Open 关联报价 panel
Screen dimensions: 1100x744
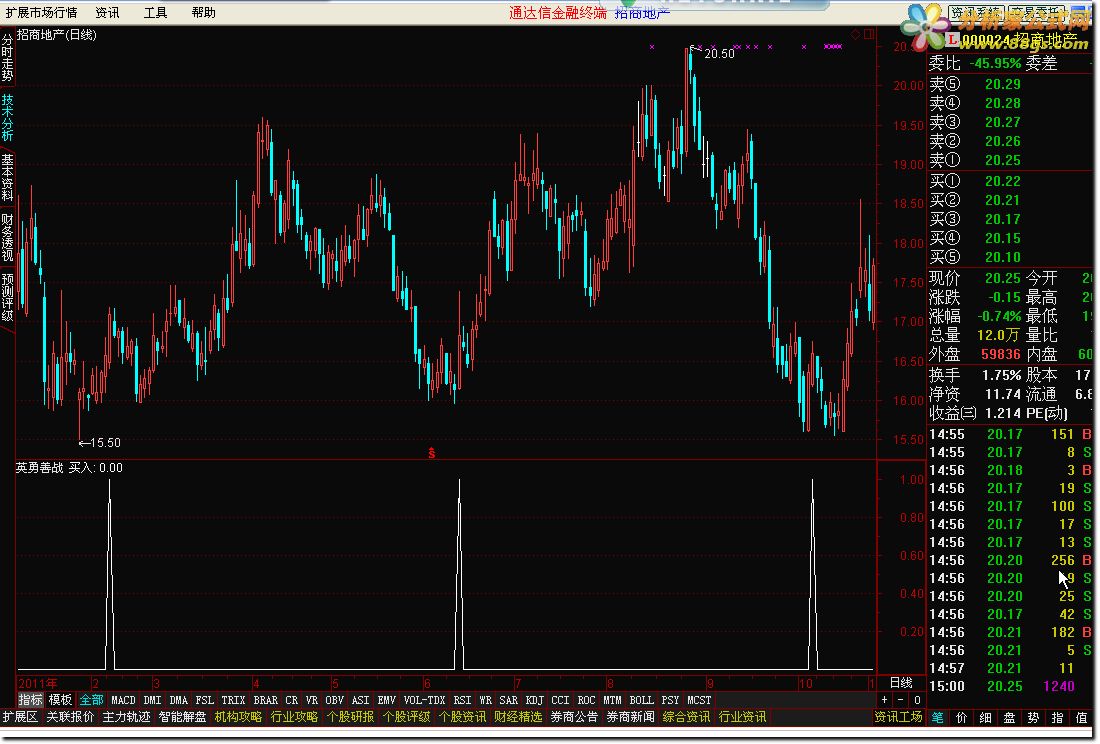(x=70, y=717)
